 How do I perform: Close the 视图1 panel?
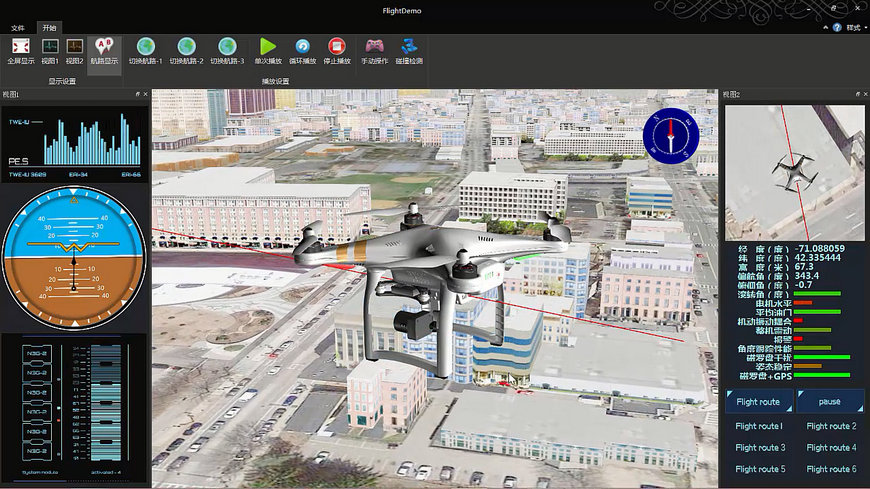(x=145, y=94)
